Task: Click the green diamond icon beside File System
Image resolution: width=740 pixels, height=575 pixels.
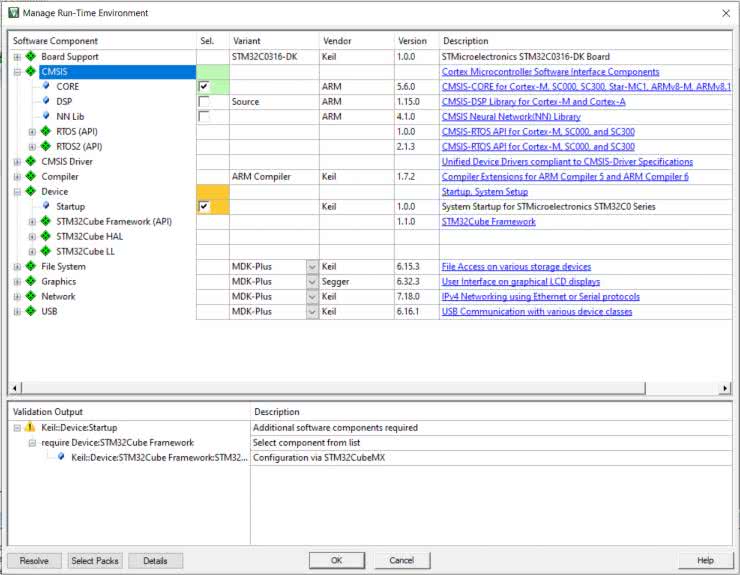Action: coord(30,267)
